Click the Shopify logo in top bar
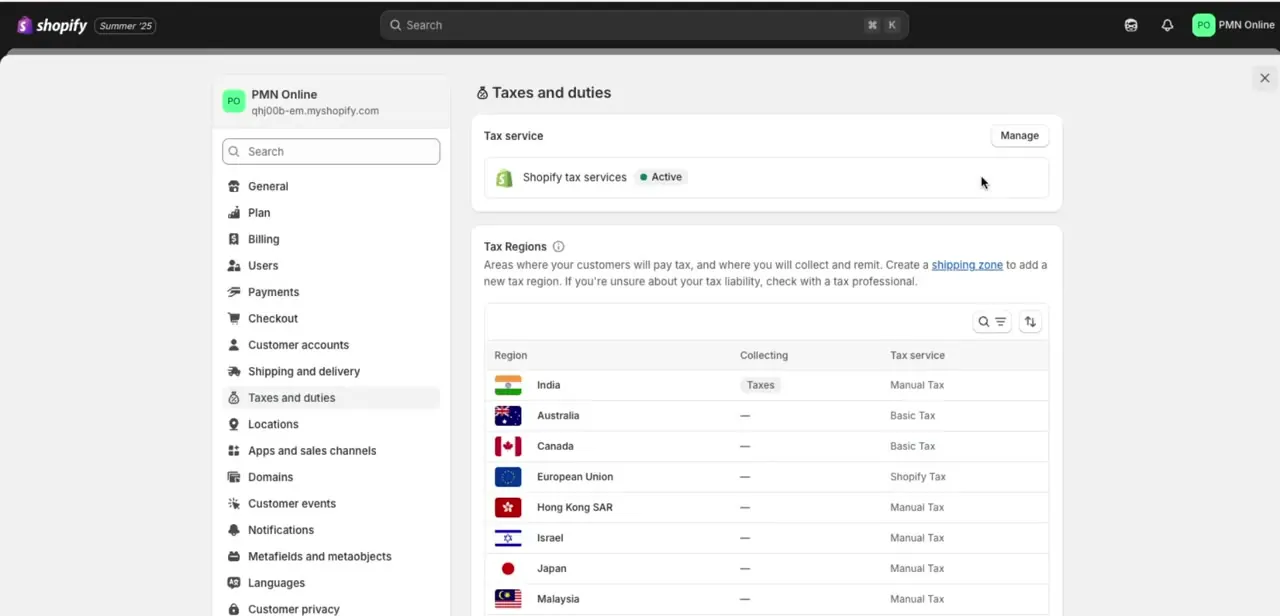 click(x=52, y=25)
